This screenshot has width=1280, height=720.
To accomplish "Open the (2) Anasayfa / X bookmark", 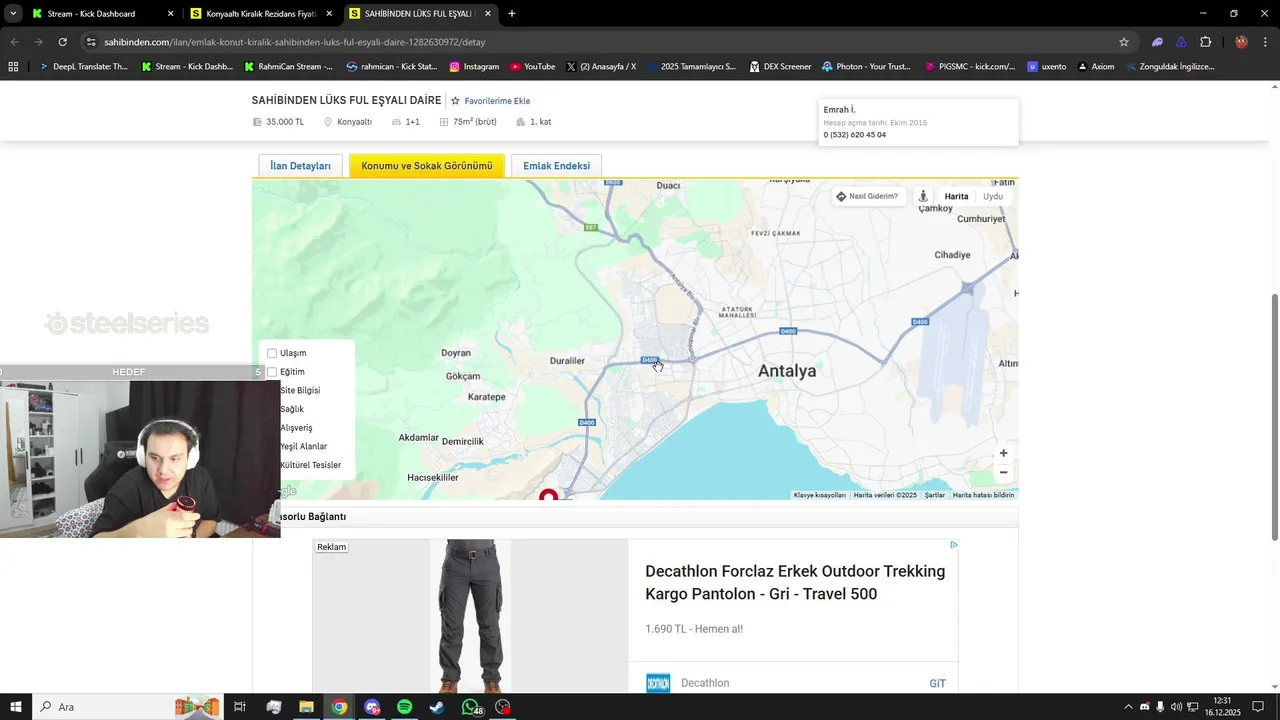I will pyautogui.click(x=601, y=67).
